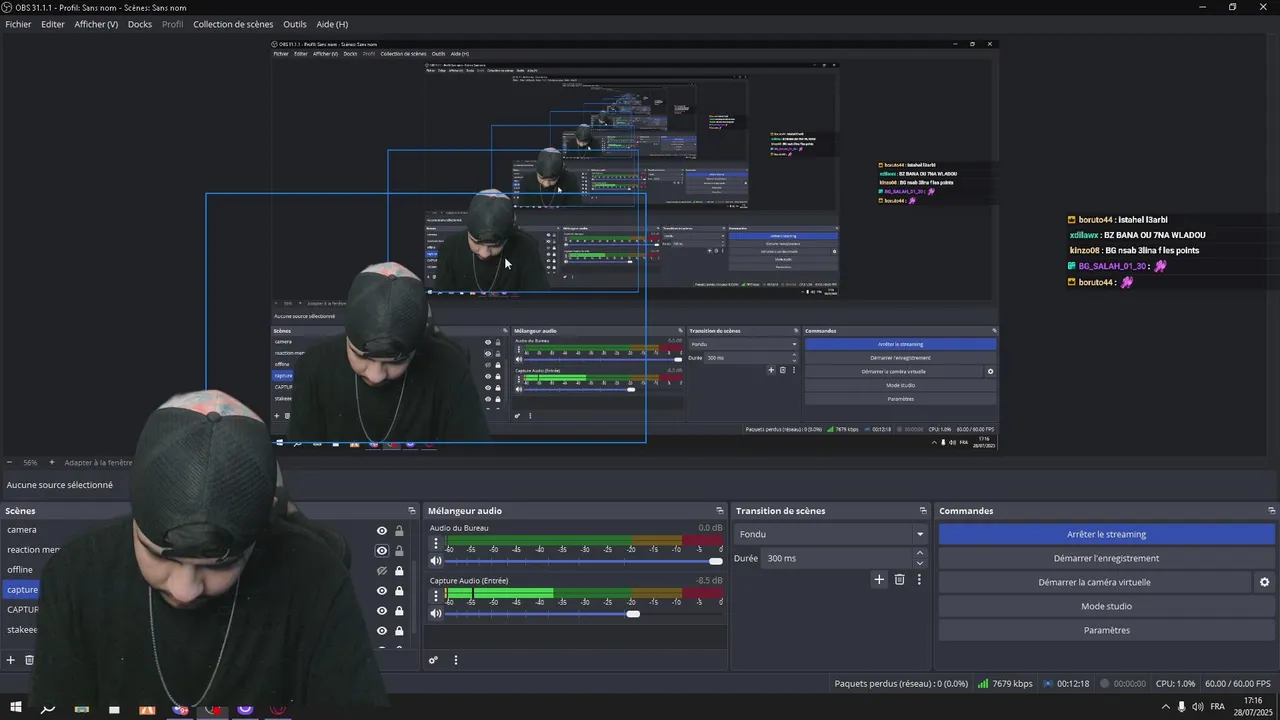Toggle lock on the camera row

[399, 531]
